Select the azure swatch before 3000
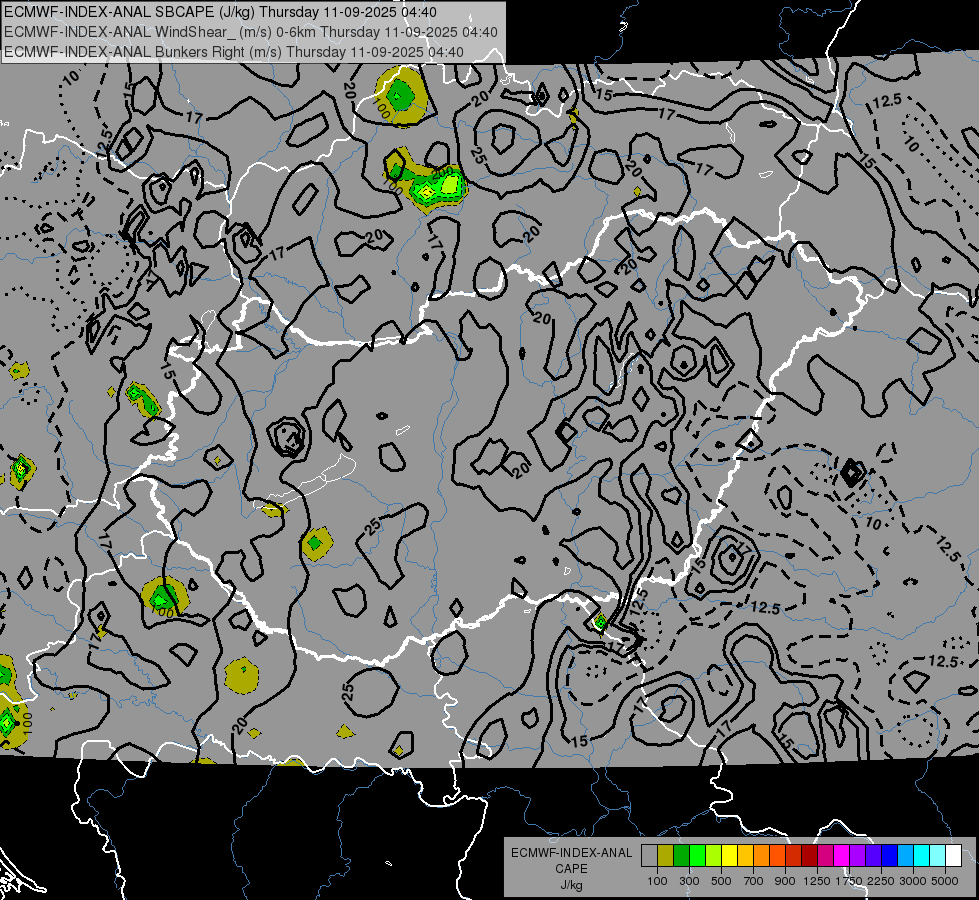The height and width of the screenshot is (900, 979). pos(905,856)
